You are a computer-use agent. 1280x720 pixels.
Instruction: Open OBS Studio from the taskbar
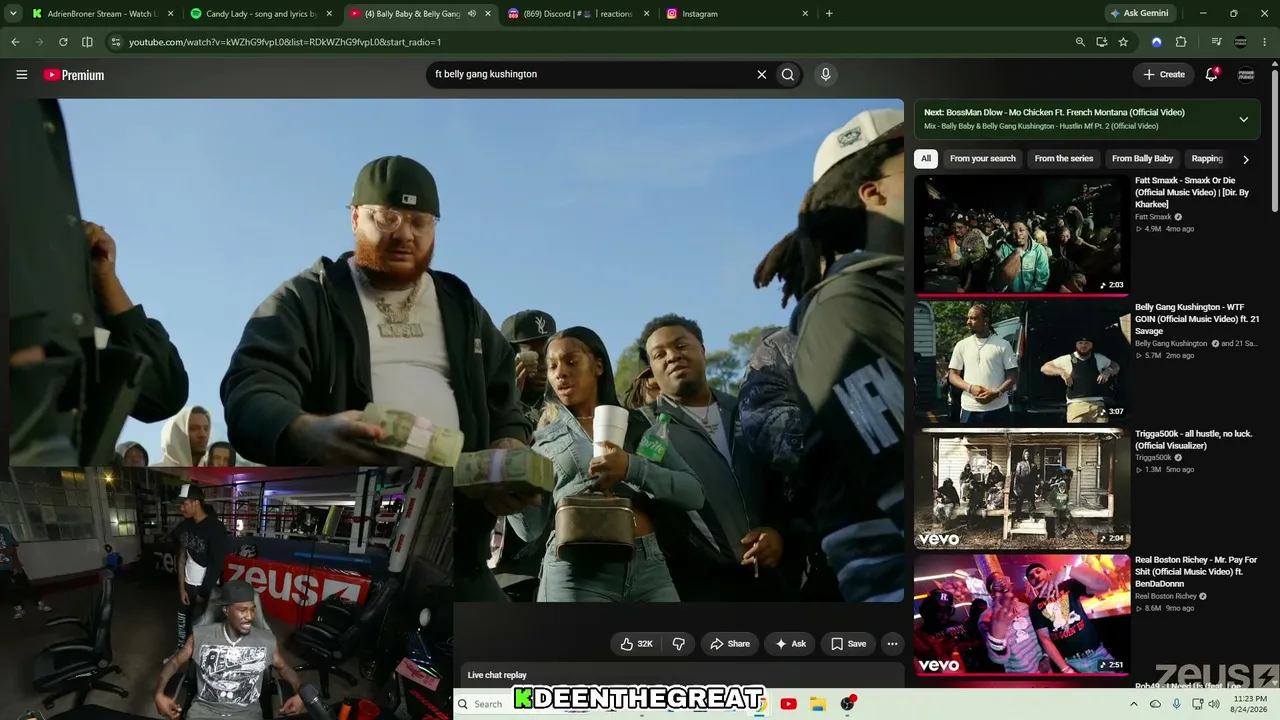tap(848, 704)
